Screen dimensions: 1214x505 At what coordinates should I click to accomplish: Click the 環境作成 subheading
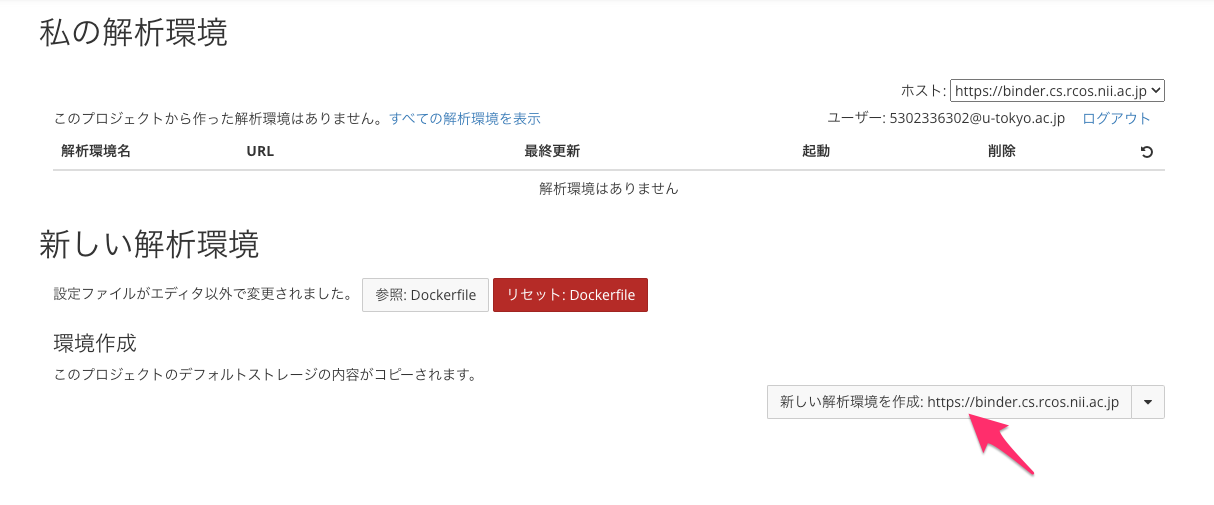pos(94,343)
